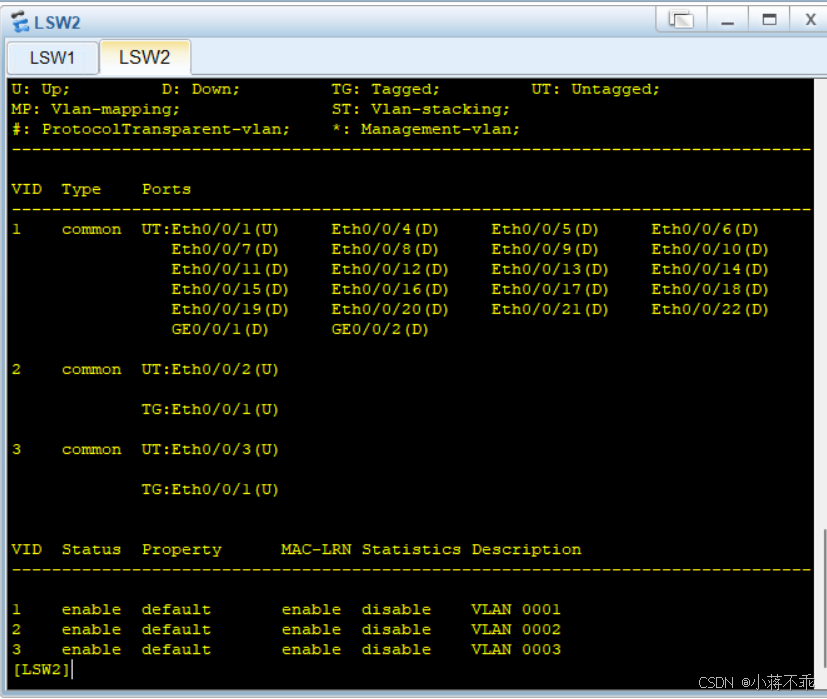Click the 'UT:Eth0/0/1(U)' entry in VLAN 1
This screenshot has height=699, width=827.
[210, 229]
